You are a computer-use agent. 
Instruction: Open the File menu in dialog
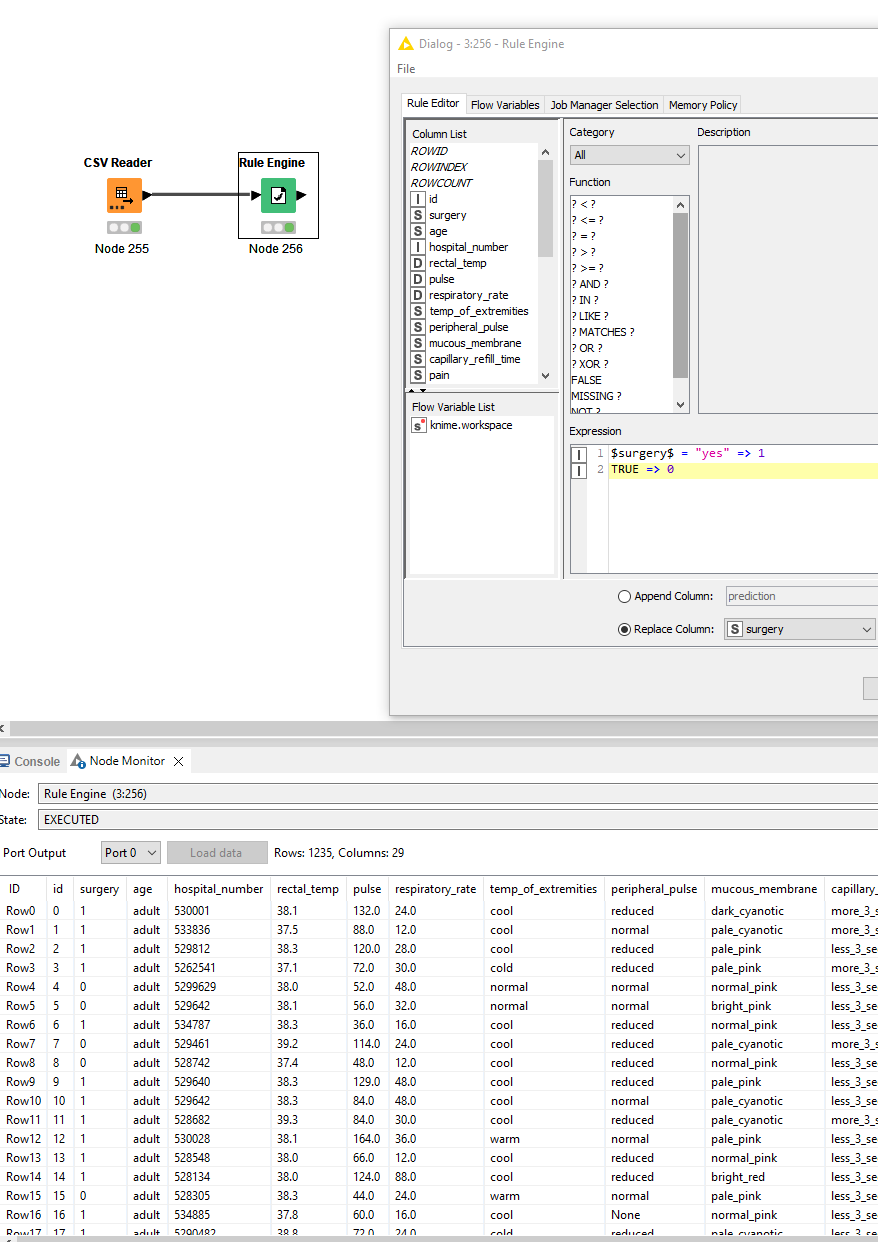[x=406, y=69]
